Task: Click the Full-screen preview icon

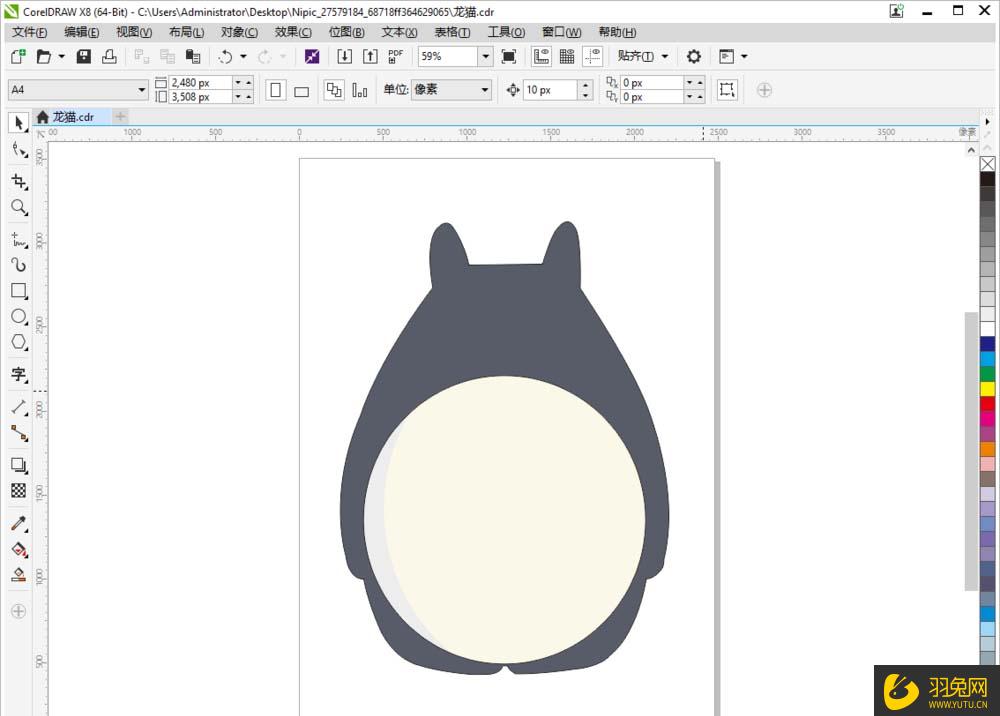Action: (508, 57)
